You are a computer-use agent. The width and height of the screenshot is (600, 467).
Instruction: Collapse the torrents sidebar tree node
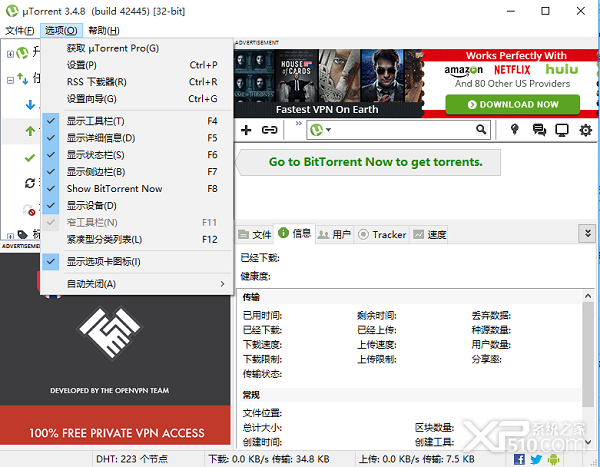(10, 80)
